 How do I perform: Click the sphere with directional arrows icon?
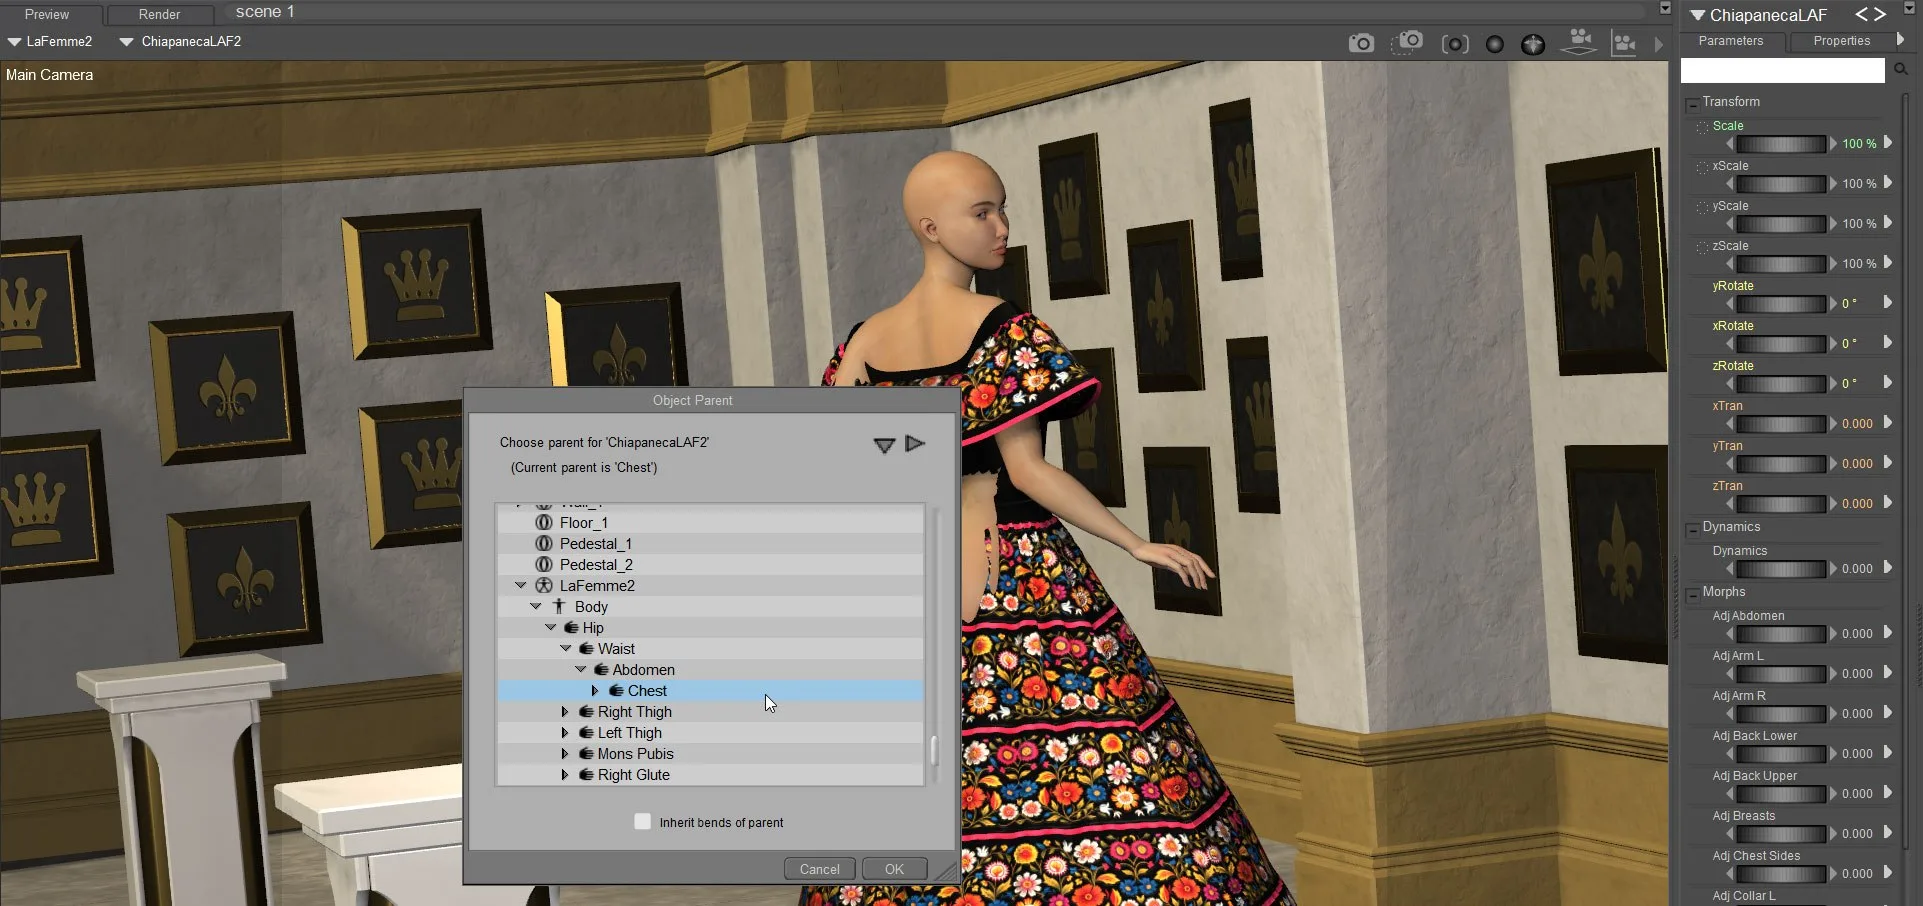(x=1533, y=44)
